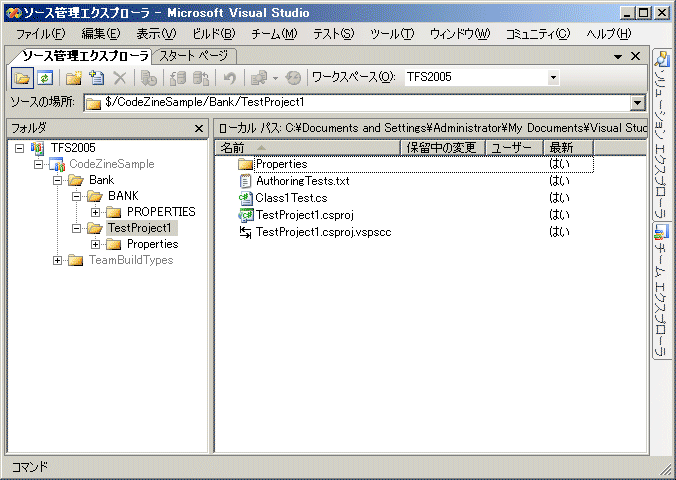Image resolution: width=676 pixels, height=480 pixels.
Task: Select the ソース管理エクスプローラ tab
Action: 85,56
